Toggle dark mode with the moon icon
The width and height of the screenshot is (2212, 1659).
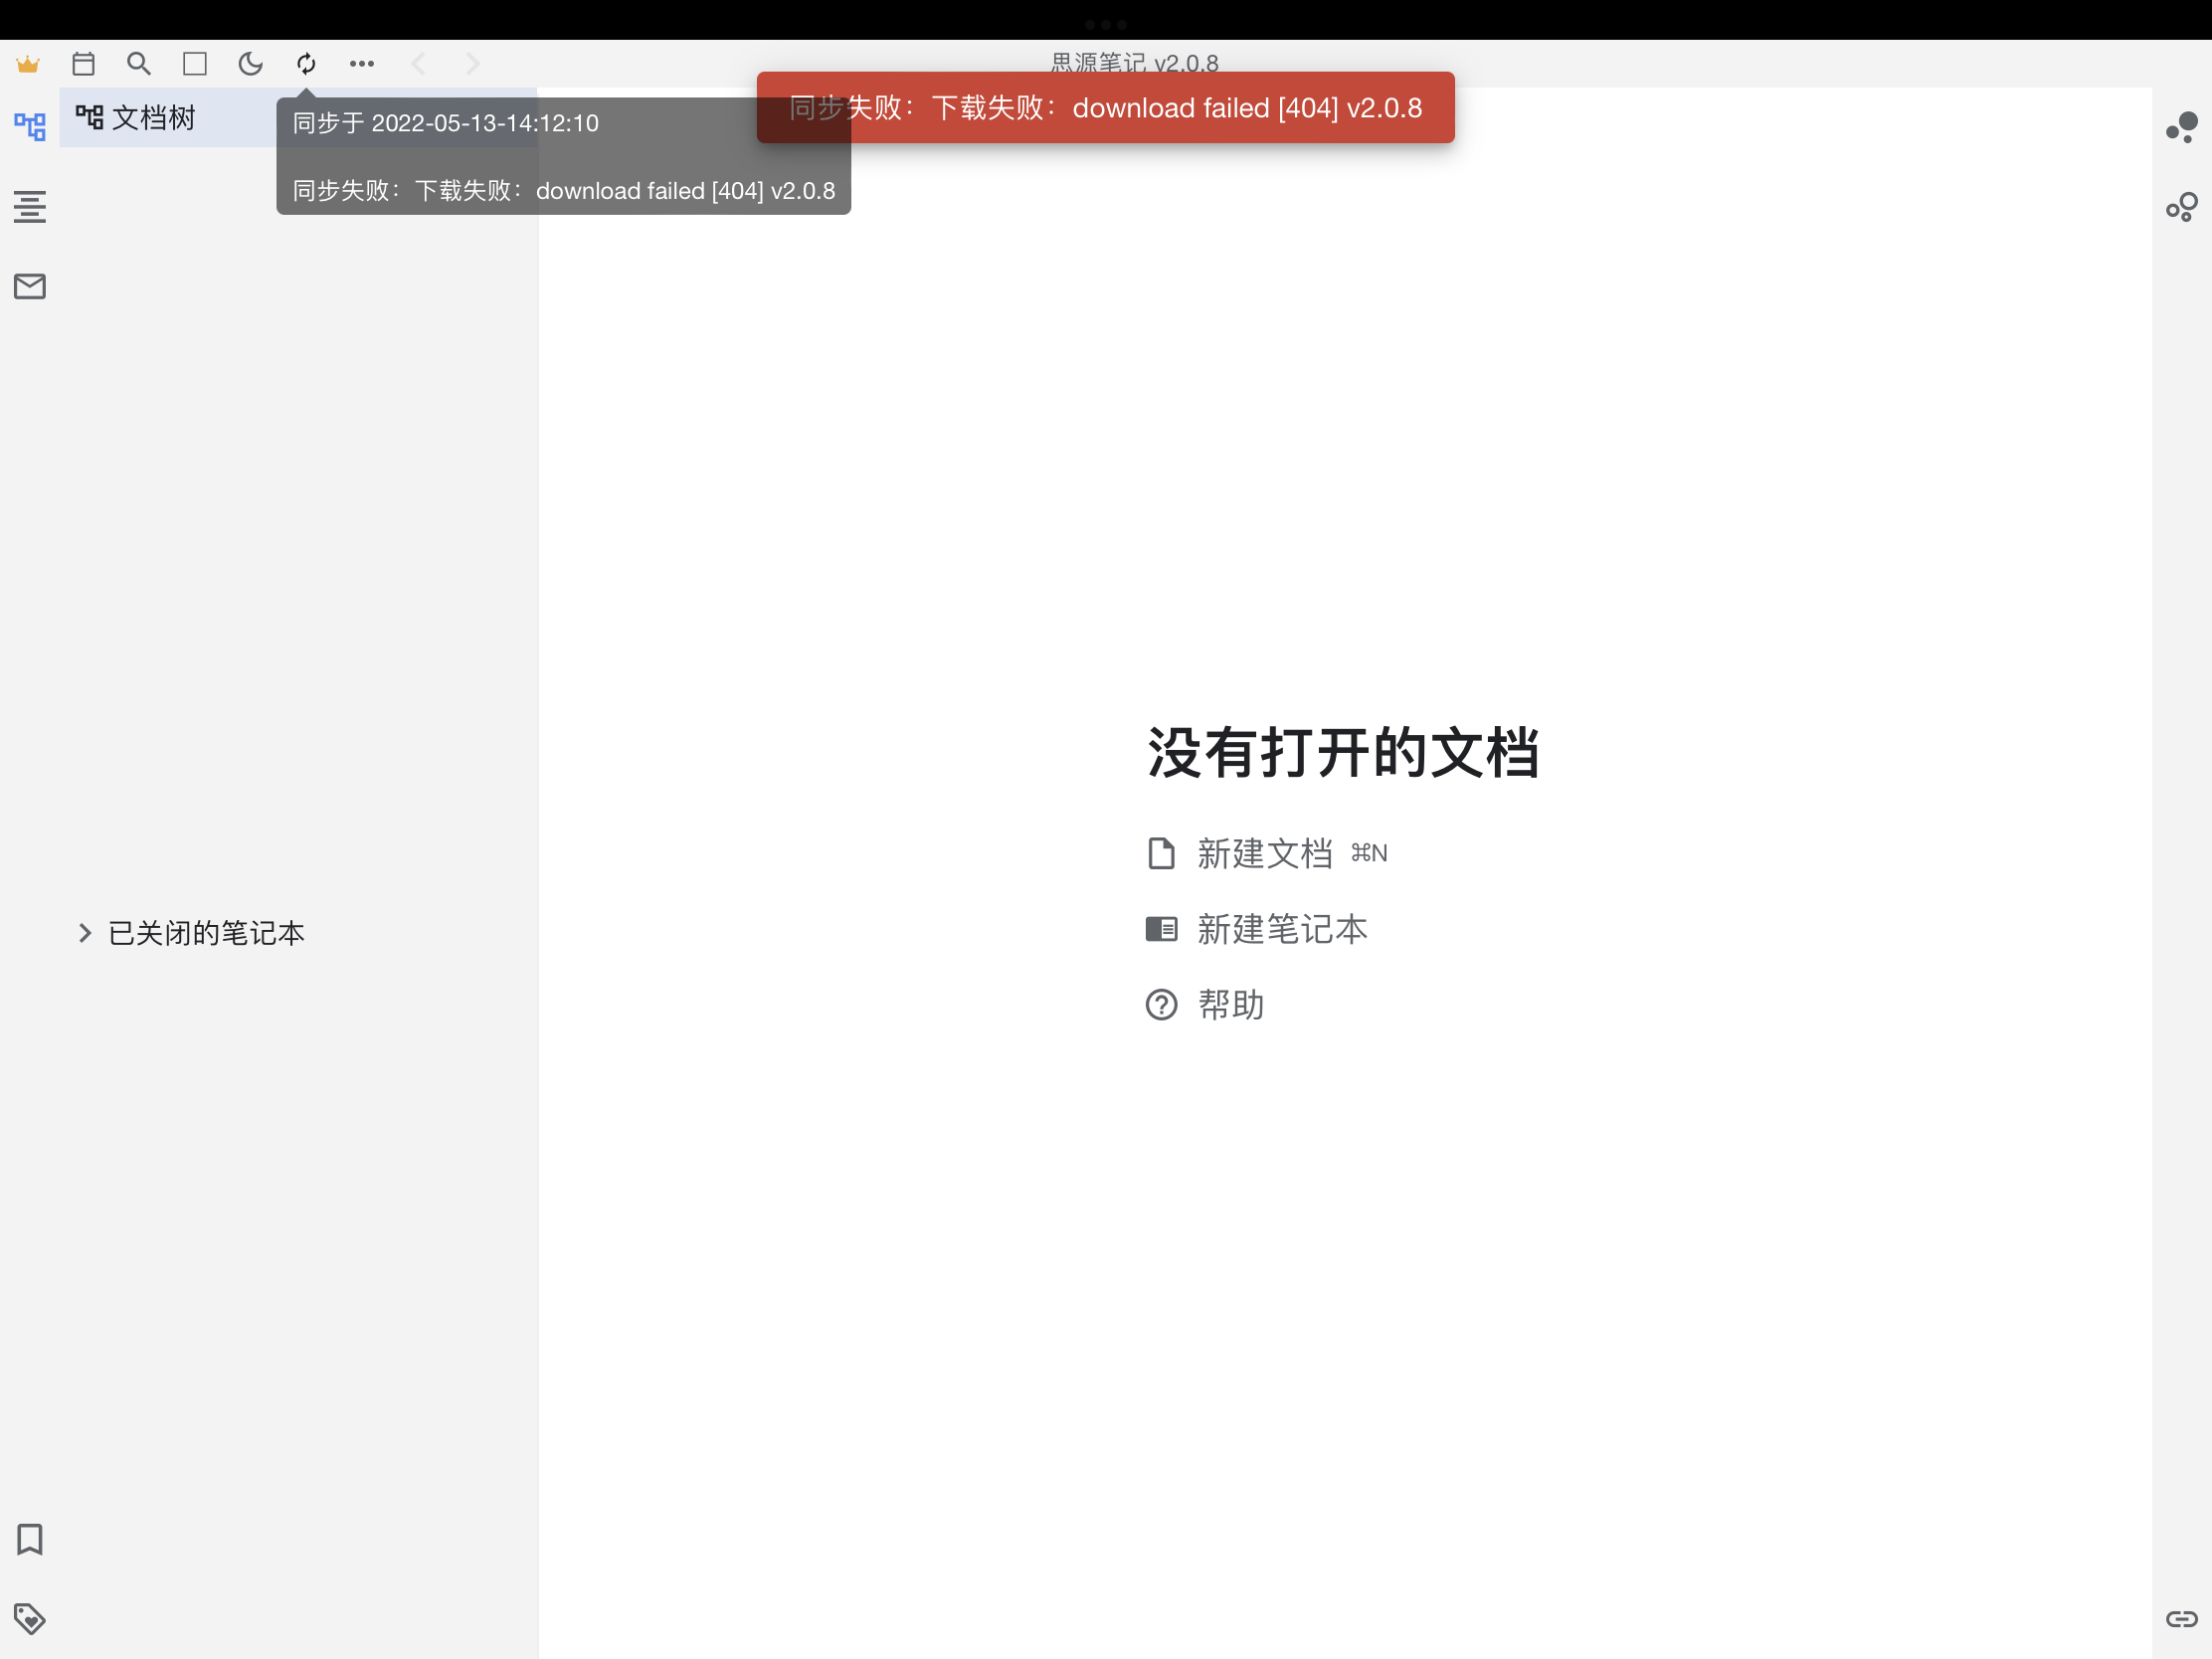[x=250, y=63]
